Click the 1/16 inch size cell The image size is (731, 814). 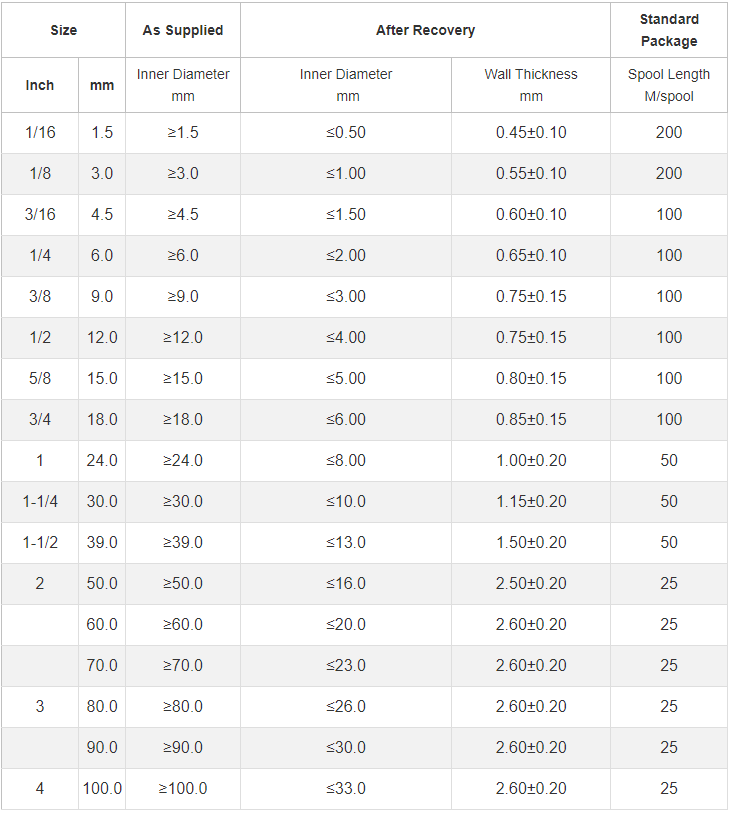(40, 132)
